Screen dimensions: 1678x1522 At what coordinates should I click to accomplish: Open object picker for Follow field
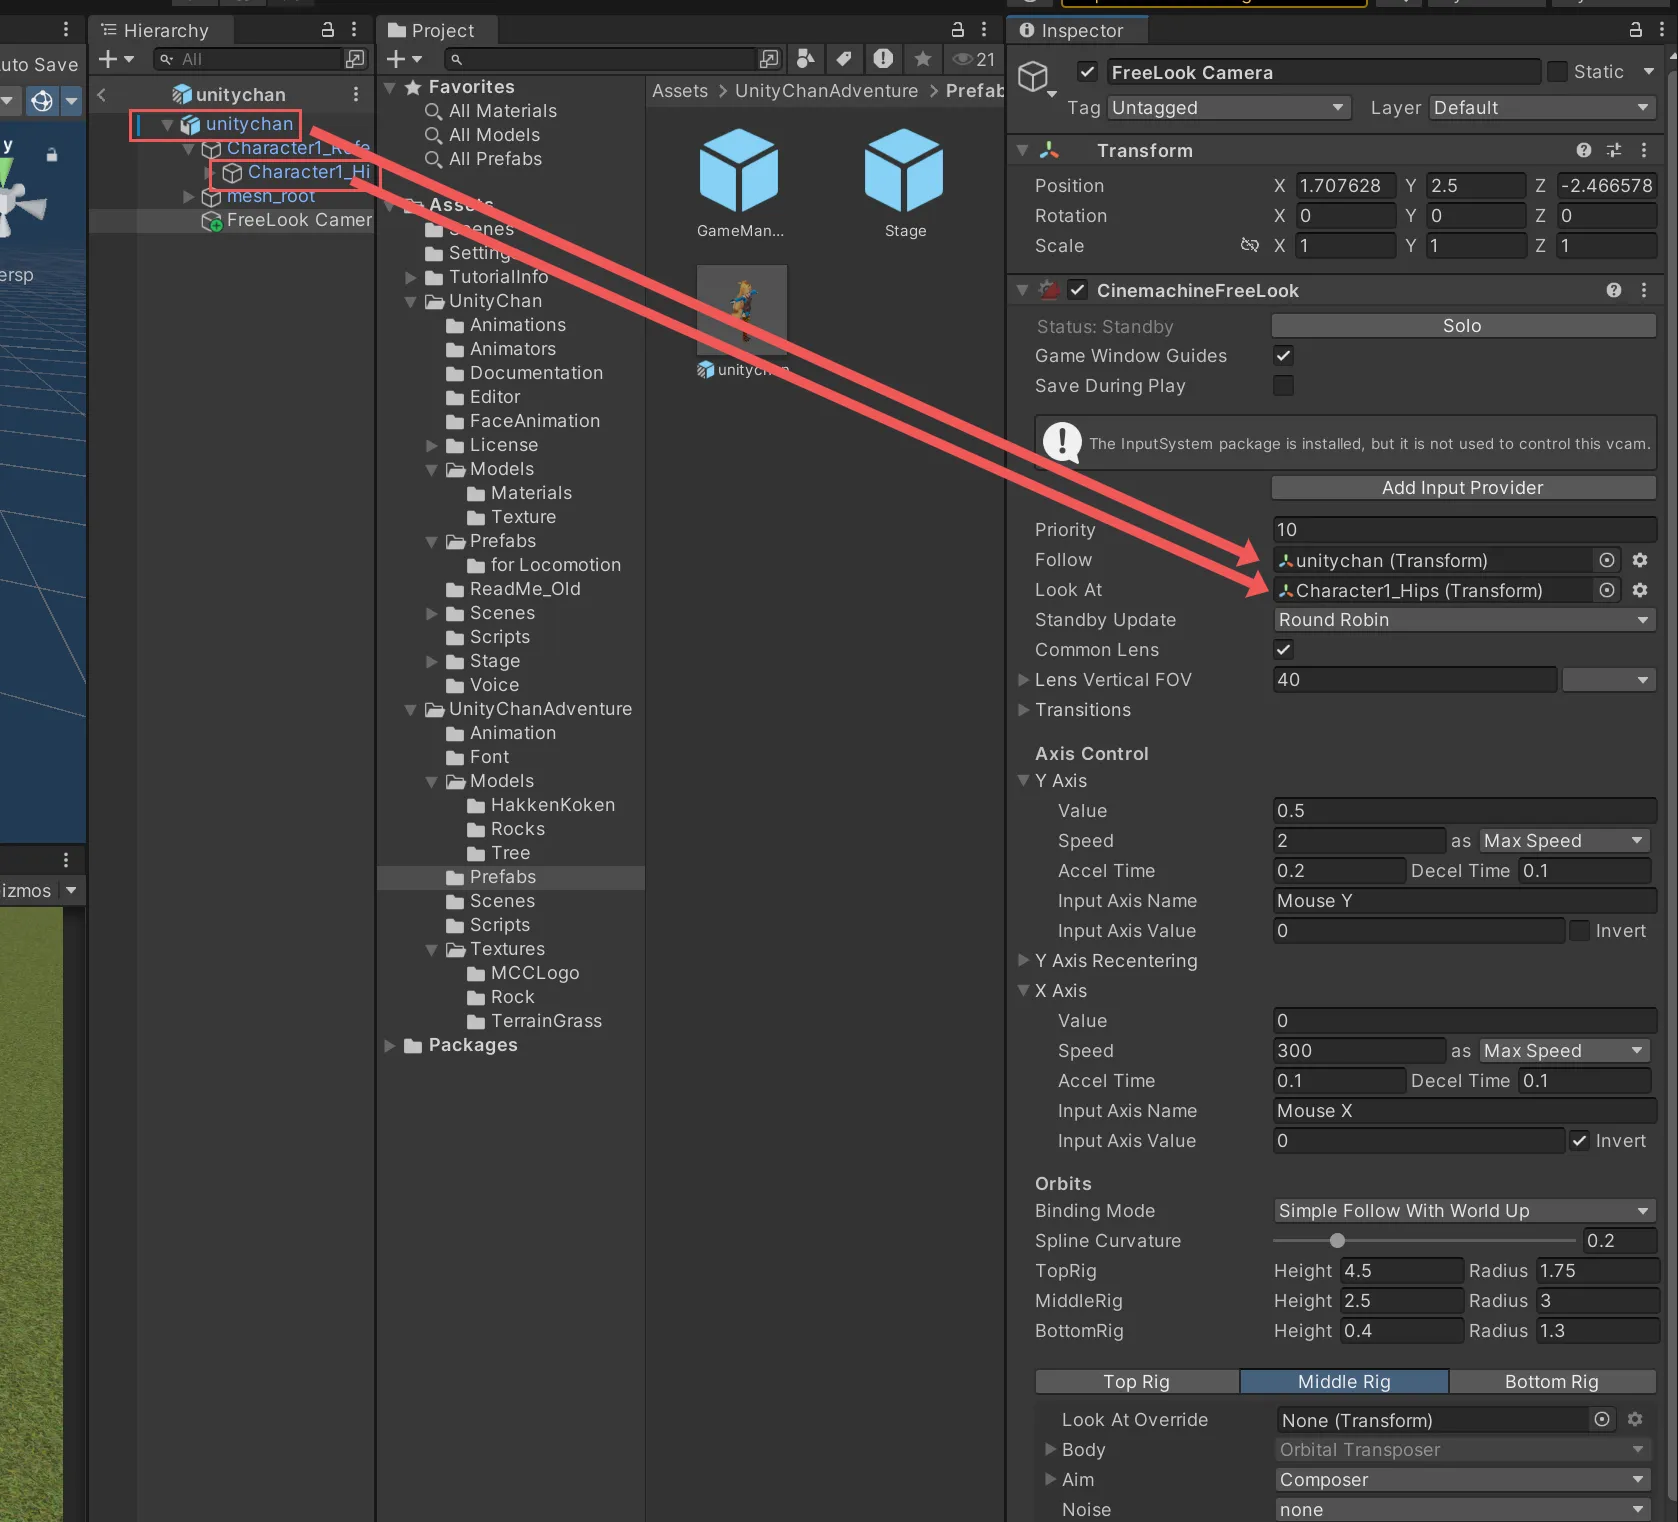1607,560
